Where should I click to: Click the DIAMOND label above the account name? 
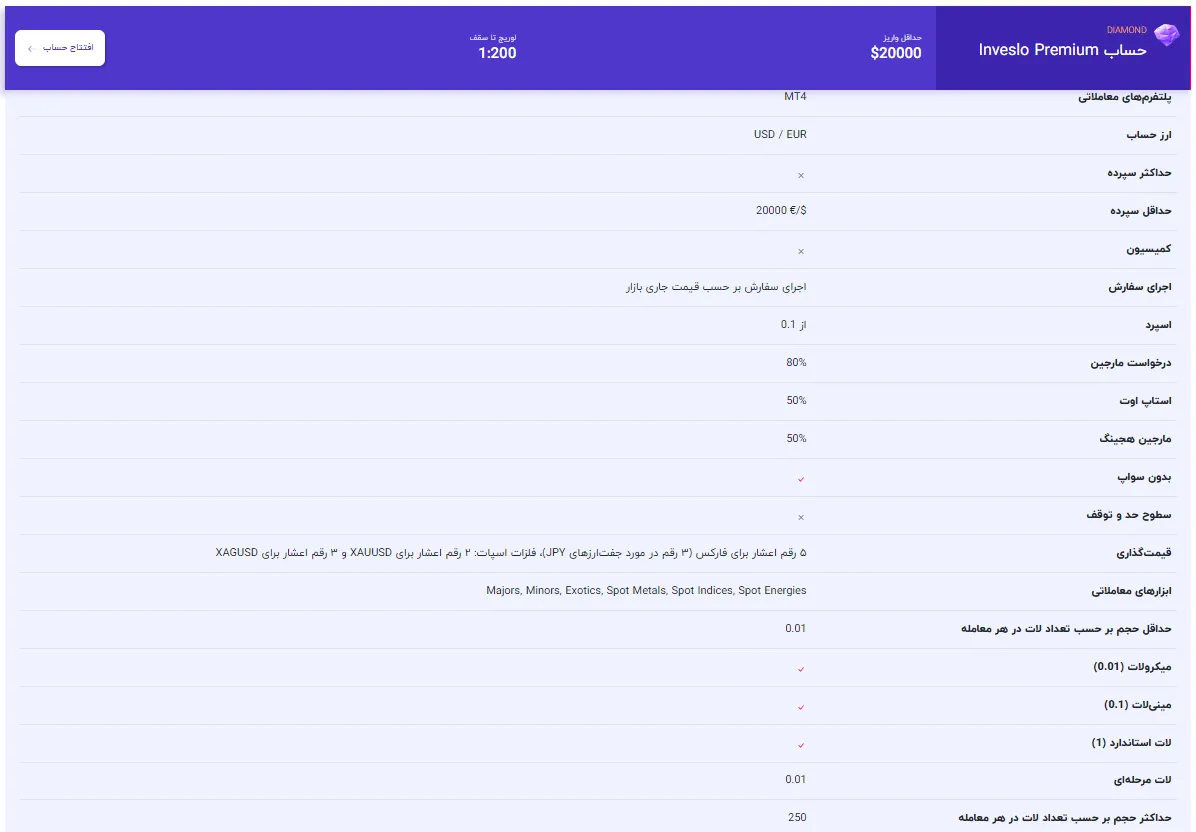[x=1126, y=30]
